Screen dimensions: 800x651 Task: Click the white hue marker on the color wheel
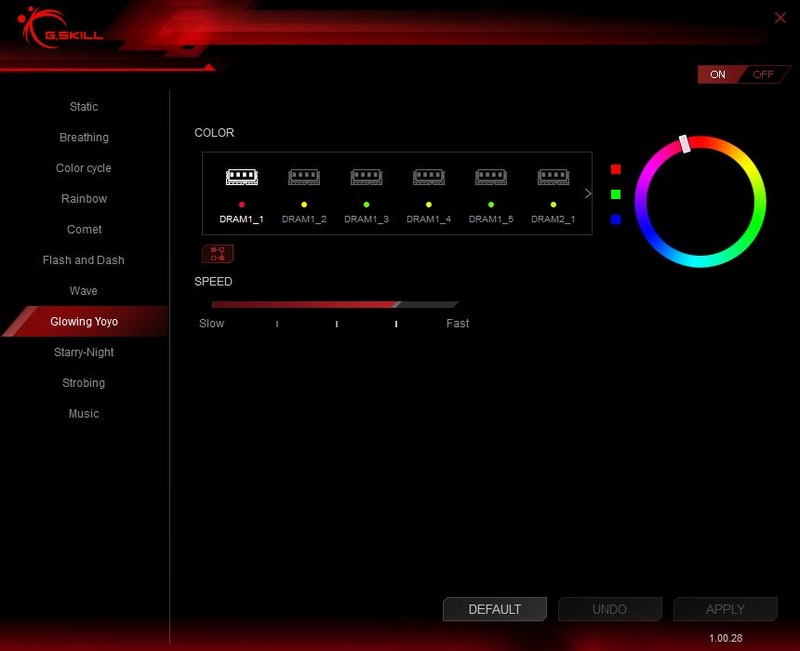685,144
